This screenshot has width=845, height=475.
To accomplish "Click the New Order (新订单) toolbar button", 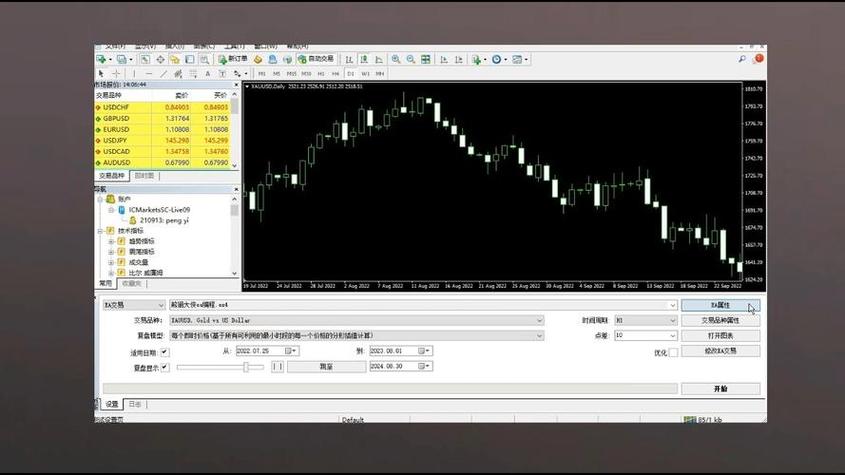I will tap(234, 60).
